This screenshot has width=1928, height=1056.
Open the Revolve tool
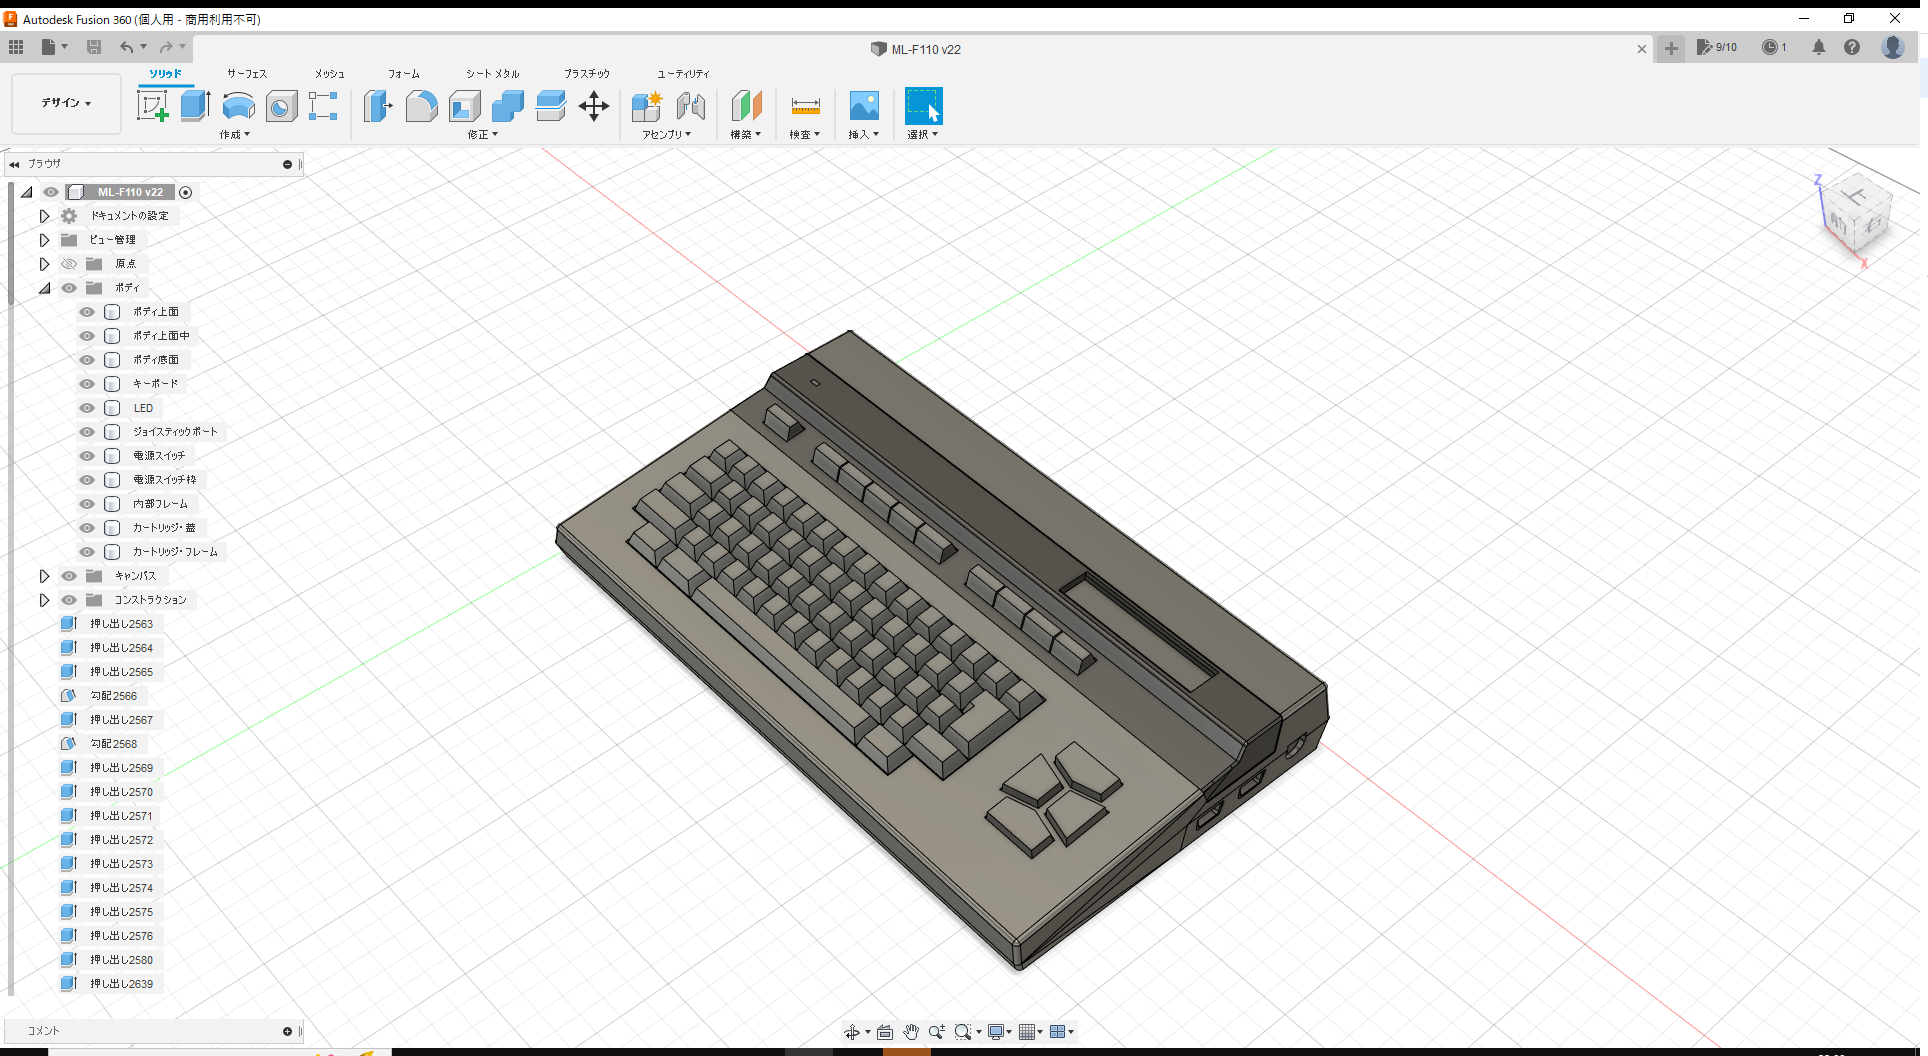[x=238, y=106]
